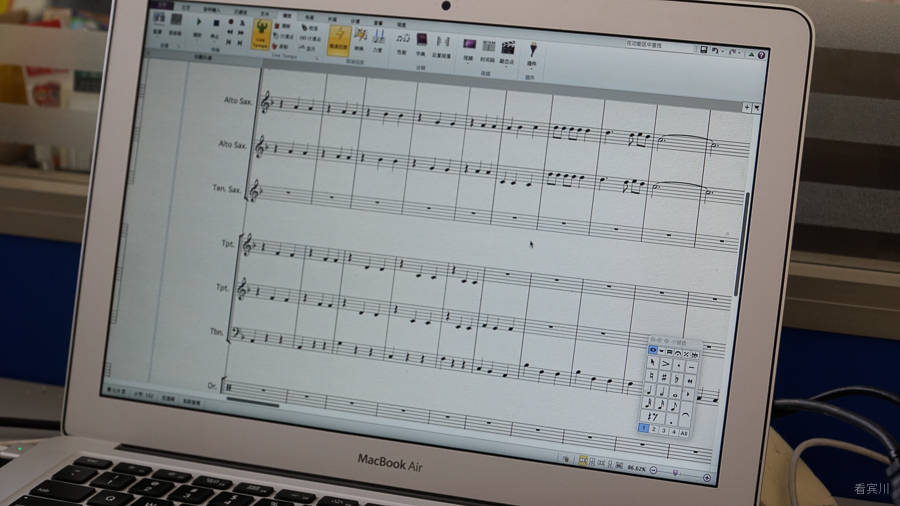This screenshot has width=900, height=506.
Task: Adjust the zoom slider in status bar
Action: (676, 473)
